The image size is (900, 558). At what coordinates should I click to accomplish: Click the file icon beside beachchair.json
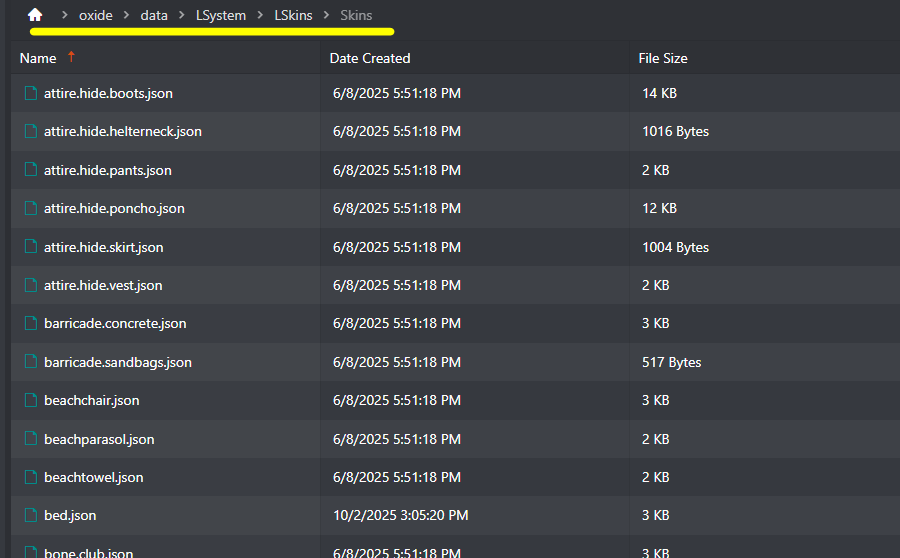tap(31, 400)
